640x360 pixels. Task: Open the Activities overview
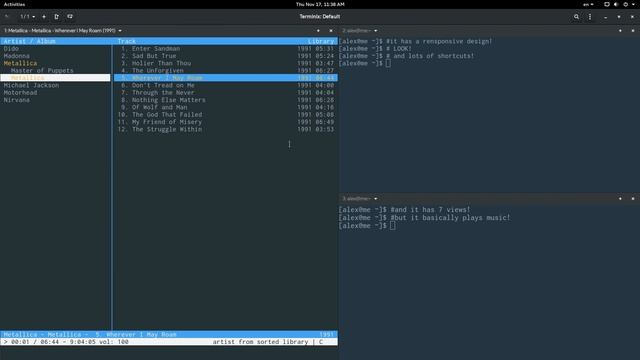click(14, 4)
